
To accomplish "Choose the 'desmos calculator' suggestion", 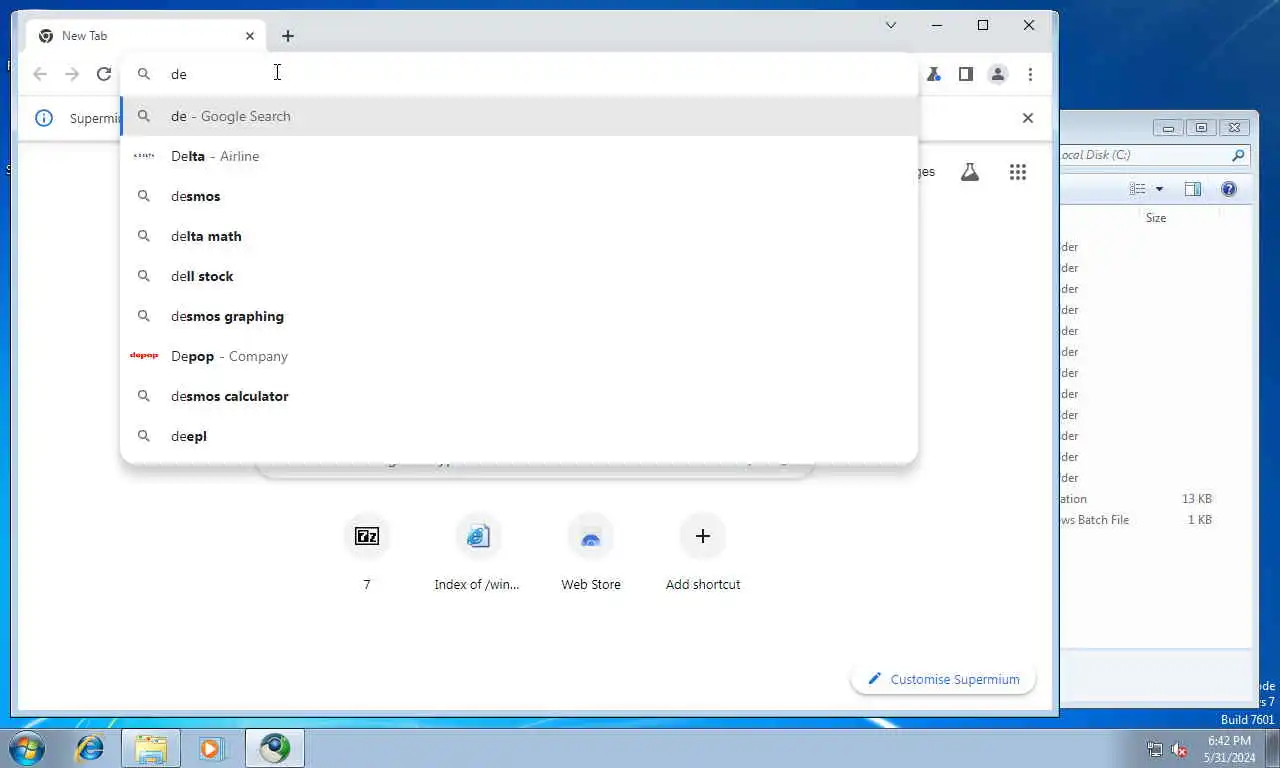I will point(519,396).
